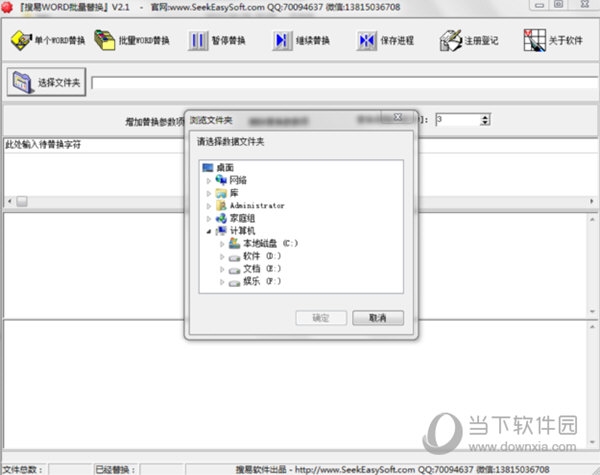Click middle panel scrollbar down arrow
600x475 pixels.
coord(592,311)
